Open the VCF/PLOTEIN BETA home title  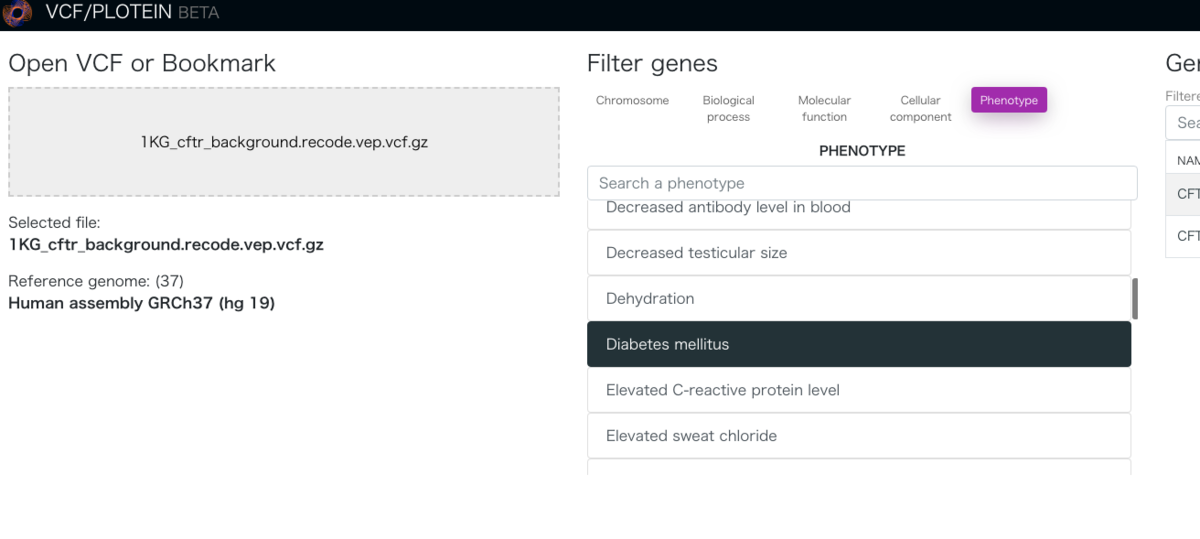coord(132,13)
